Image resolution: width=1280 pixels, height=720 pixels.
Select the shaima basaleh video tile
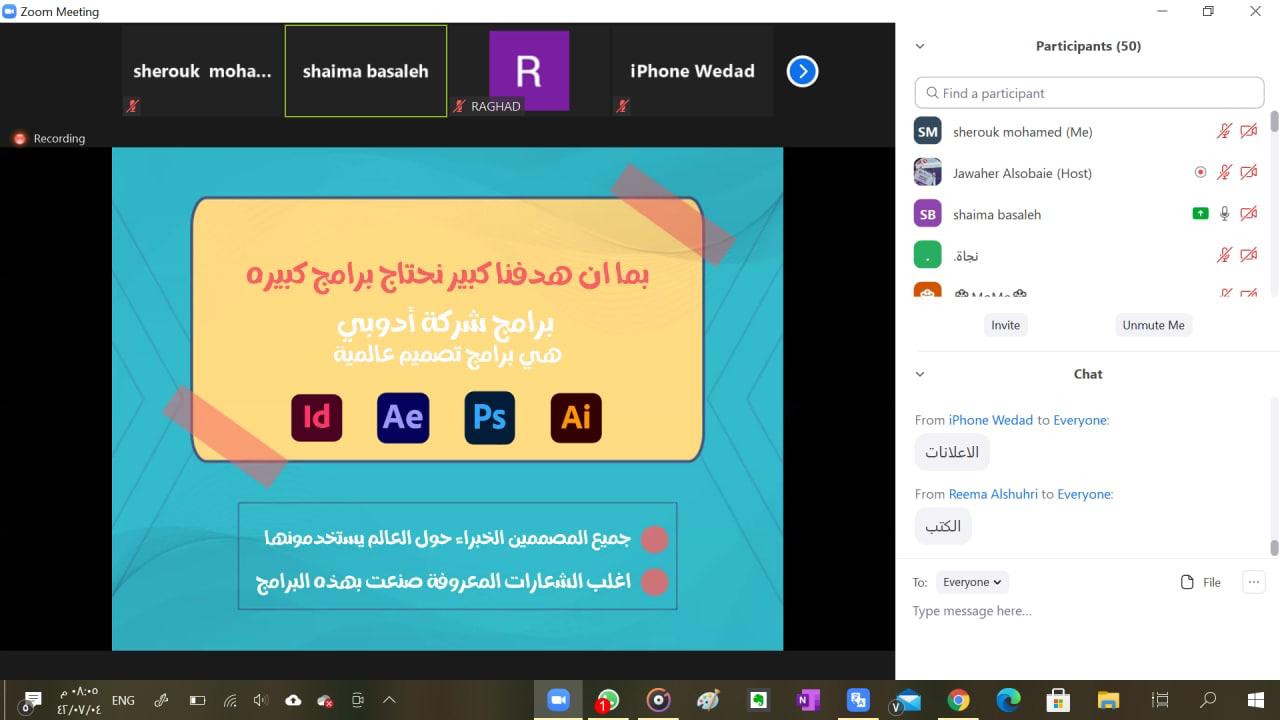click(365, 71)
